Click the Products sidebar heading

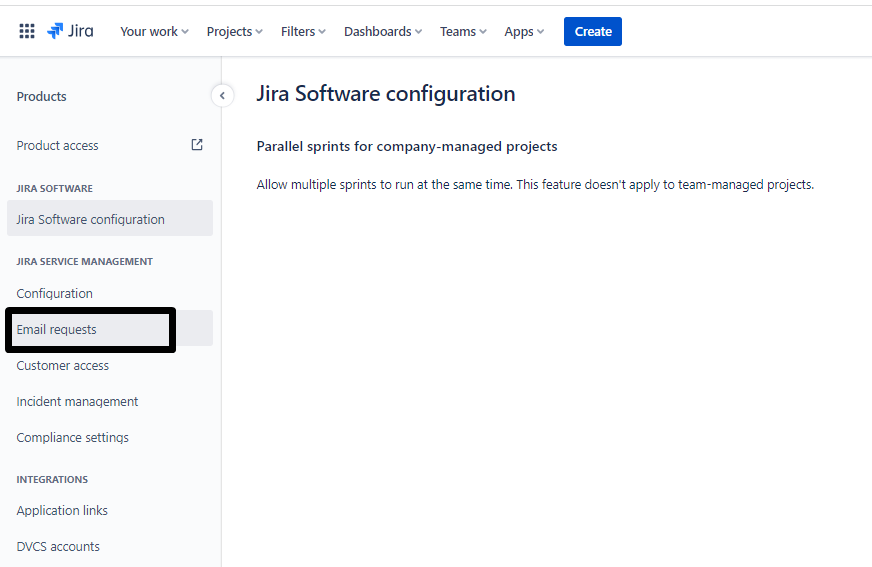click(x=41, y=97)
